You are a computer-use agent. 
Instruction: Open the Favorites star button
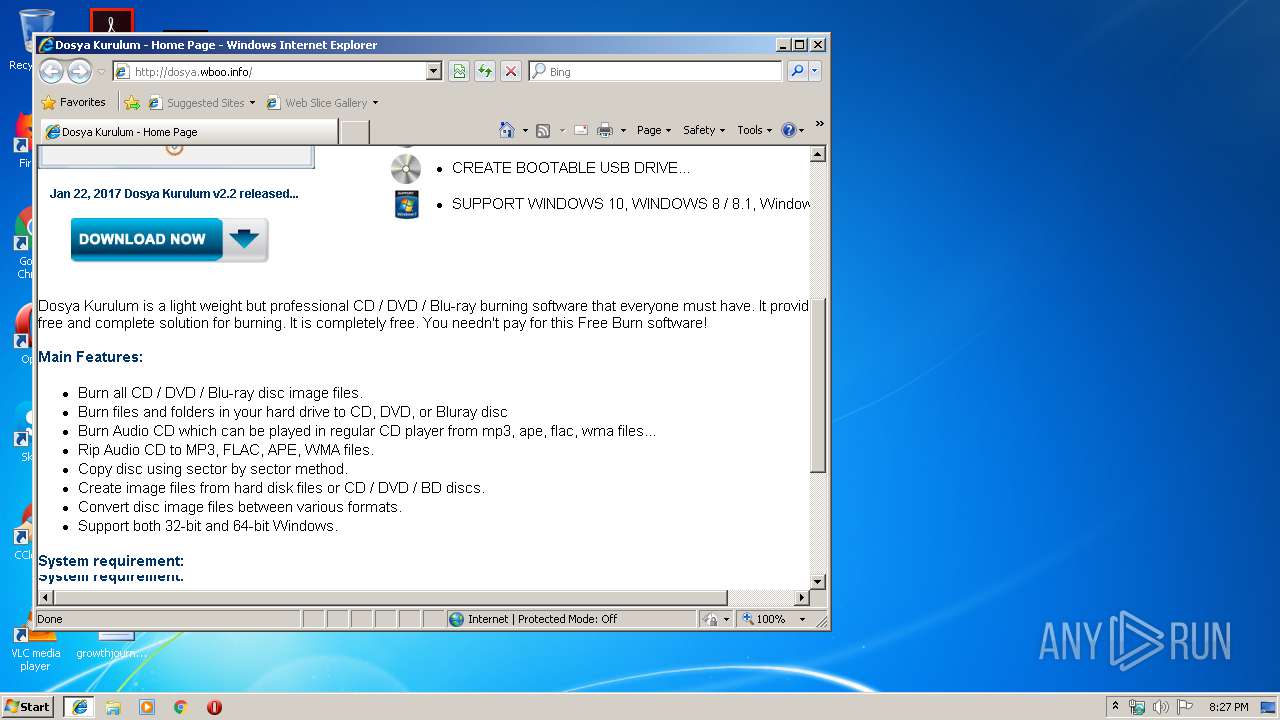(73, 102)
